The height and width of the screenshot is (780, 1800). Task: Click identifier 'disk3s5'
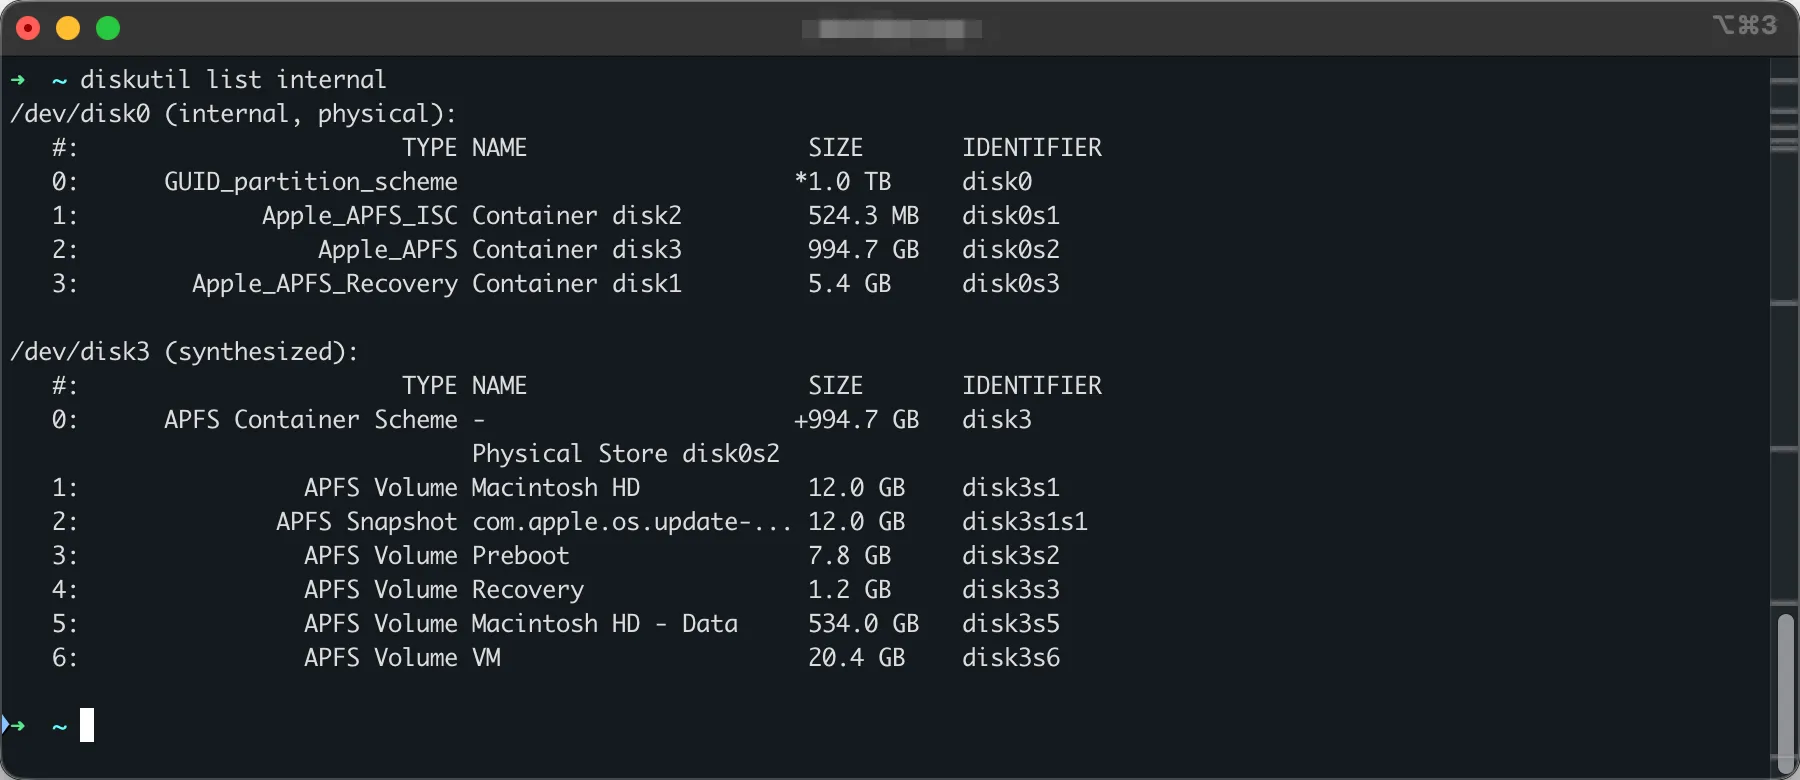click(1011, 624)
